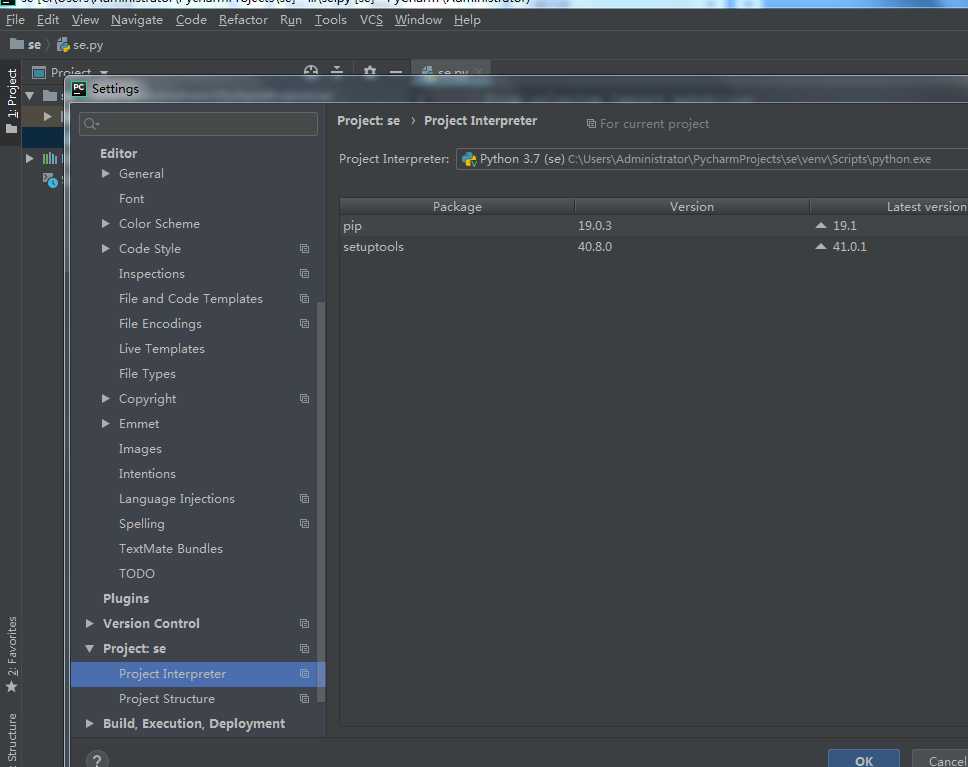968x767 pixels.
Task: Select Live Templates settings
Action: [162, 349]
